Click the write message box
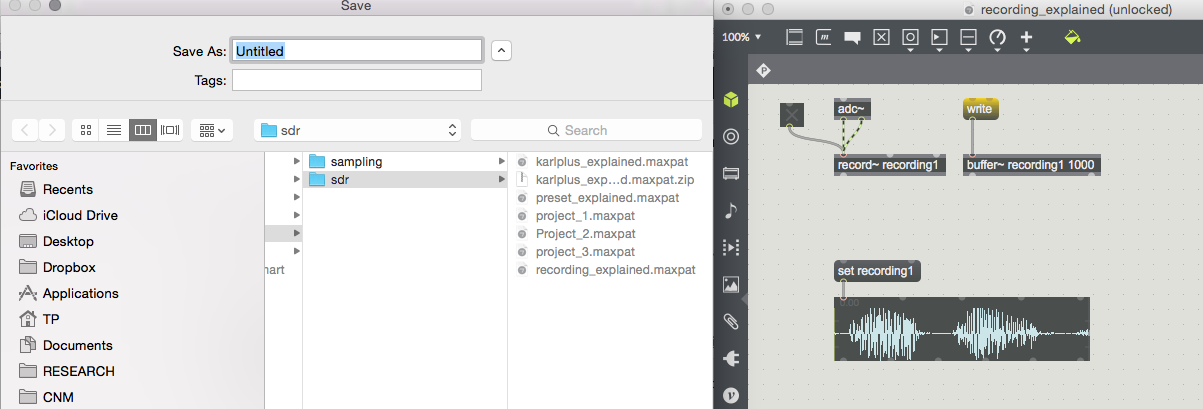The width and height of the screenshot is (1203, 409). 980,109
